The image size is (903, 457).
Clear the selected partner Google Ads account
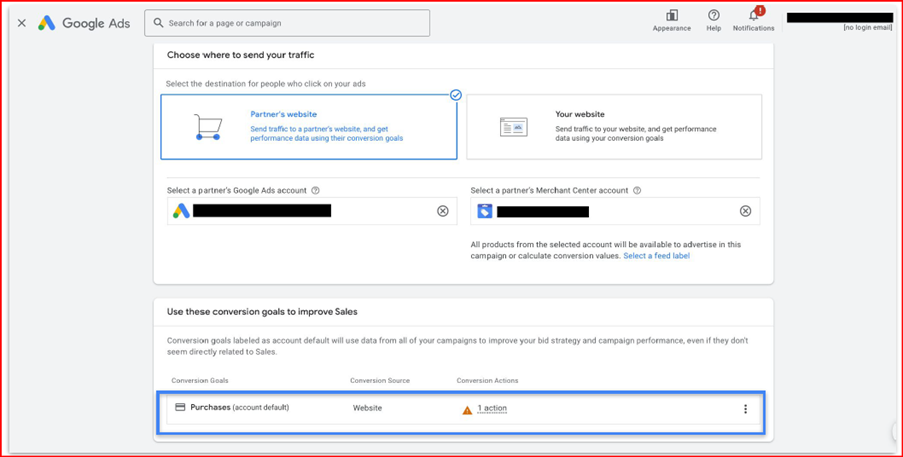(x=443, y=211)
